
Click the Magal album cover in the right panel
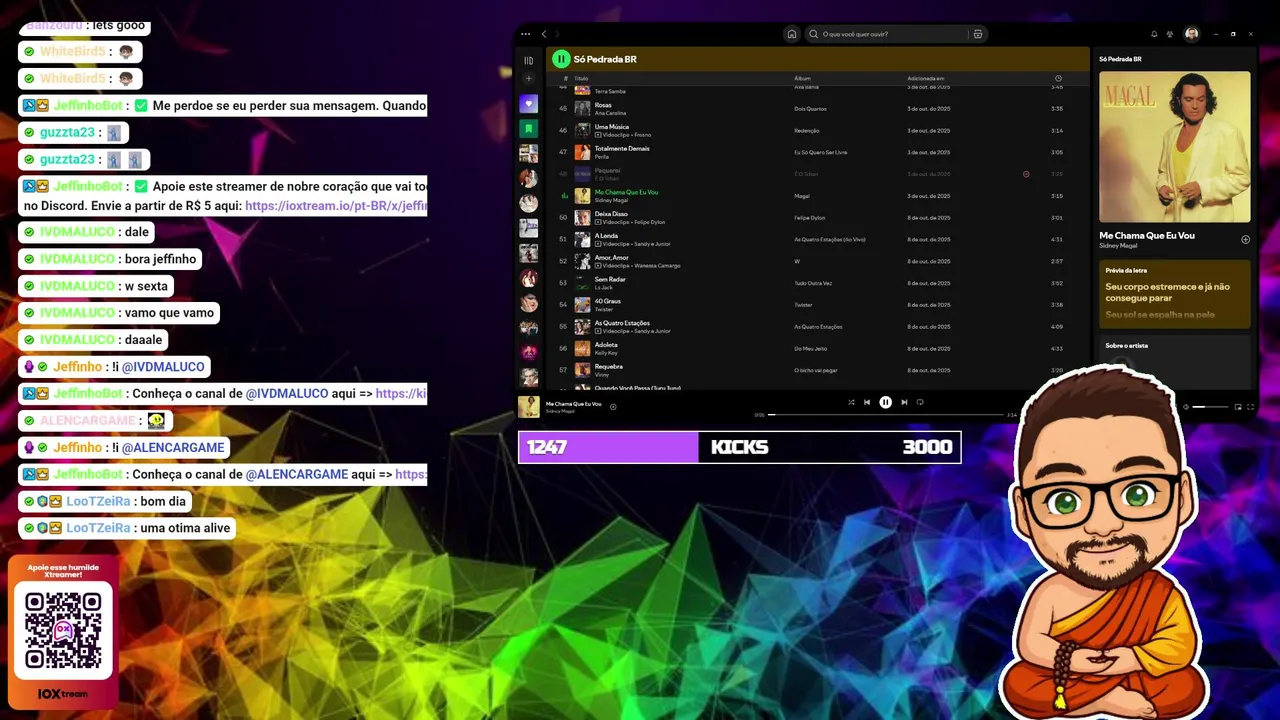pyautogui.click(x=1175, y=146)
